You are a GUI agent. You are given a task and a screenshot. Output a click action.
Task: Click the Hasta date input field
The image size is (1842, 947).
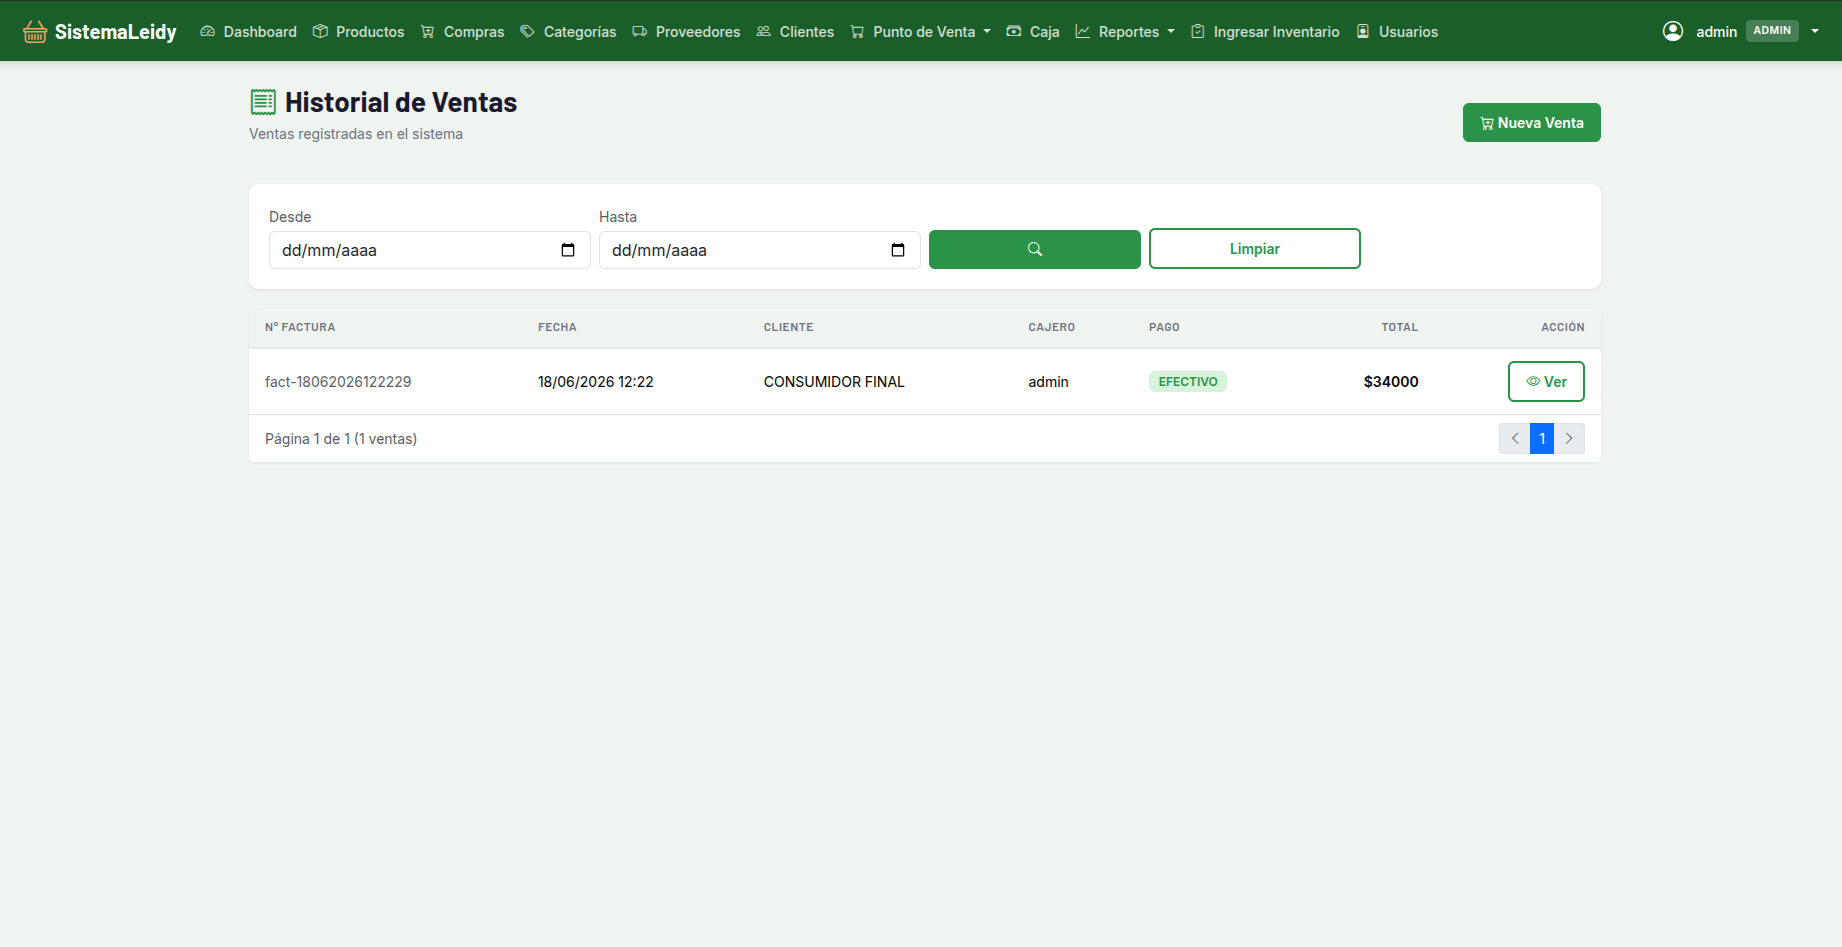[760, 250]
